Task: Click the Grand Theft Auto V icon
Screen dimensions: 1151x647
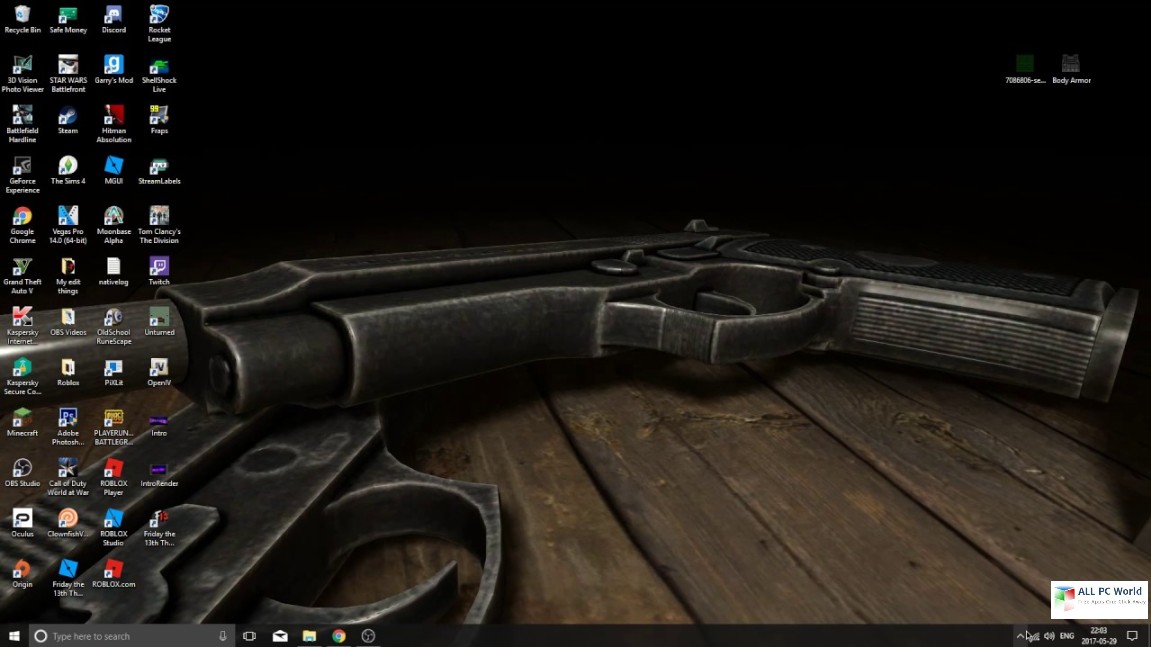Action: click(22, 267)
